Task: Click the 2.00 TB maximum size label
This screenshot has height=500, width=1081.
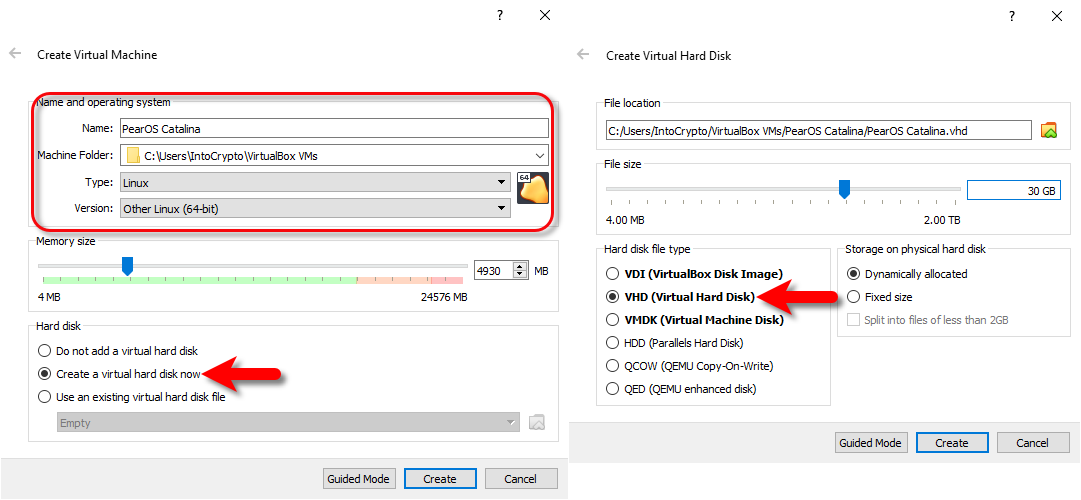Action: coord(942,220)
